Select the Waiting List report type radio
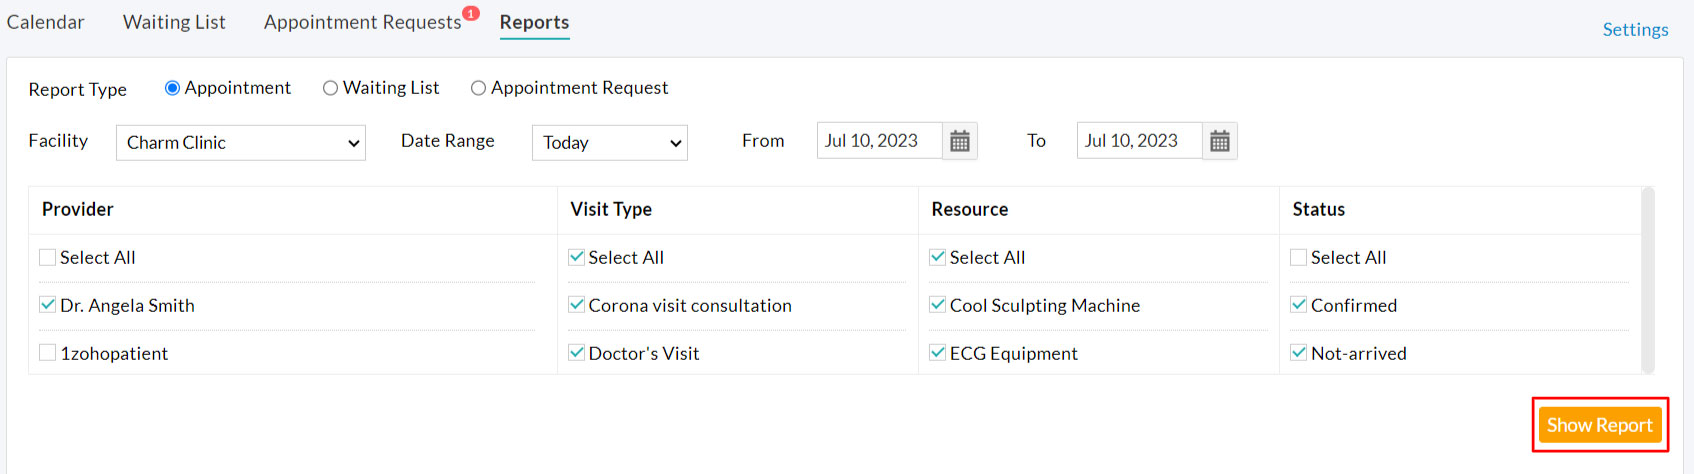1694x474 pixels. pos(330,88)
